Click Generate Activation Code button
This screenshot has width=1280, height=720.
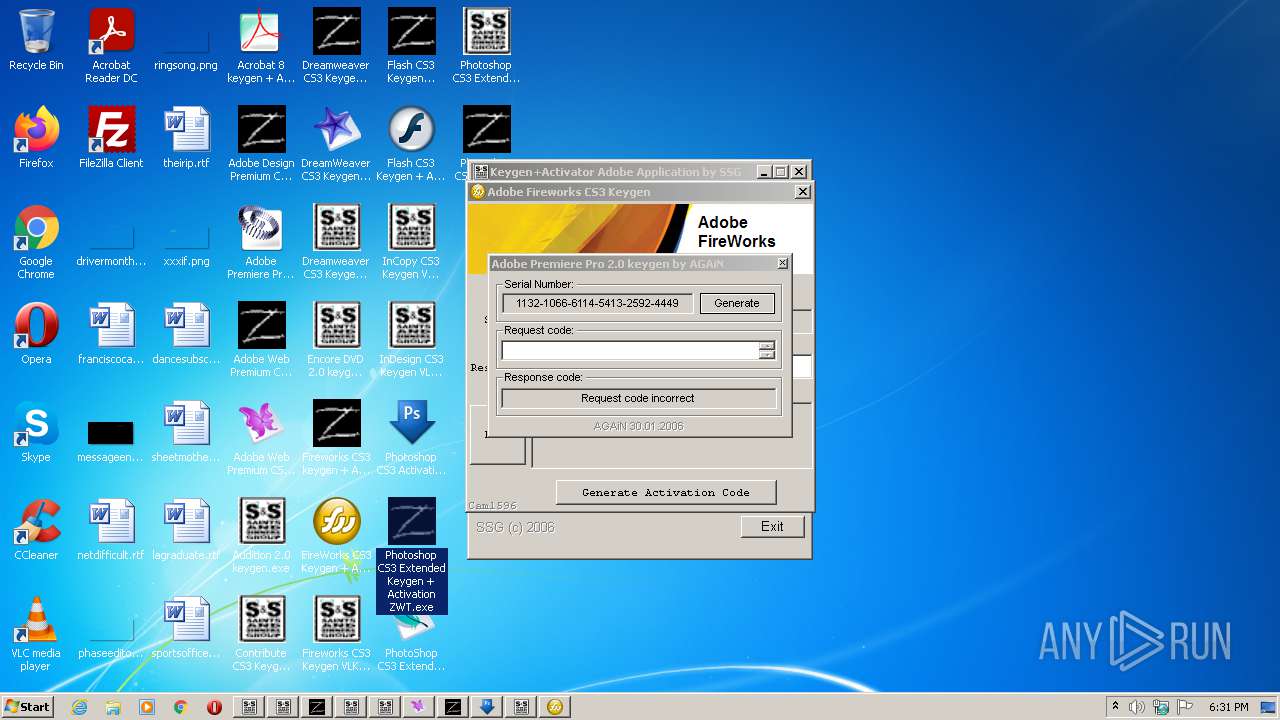pyautogui.click(x=666, y=492)
